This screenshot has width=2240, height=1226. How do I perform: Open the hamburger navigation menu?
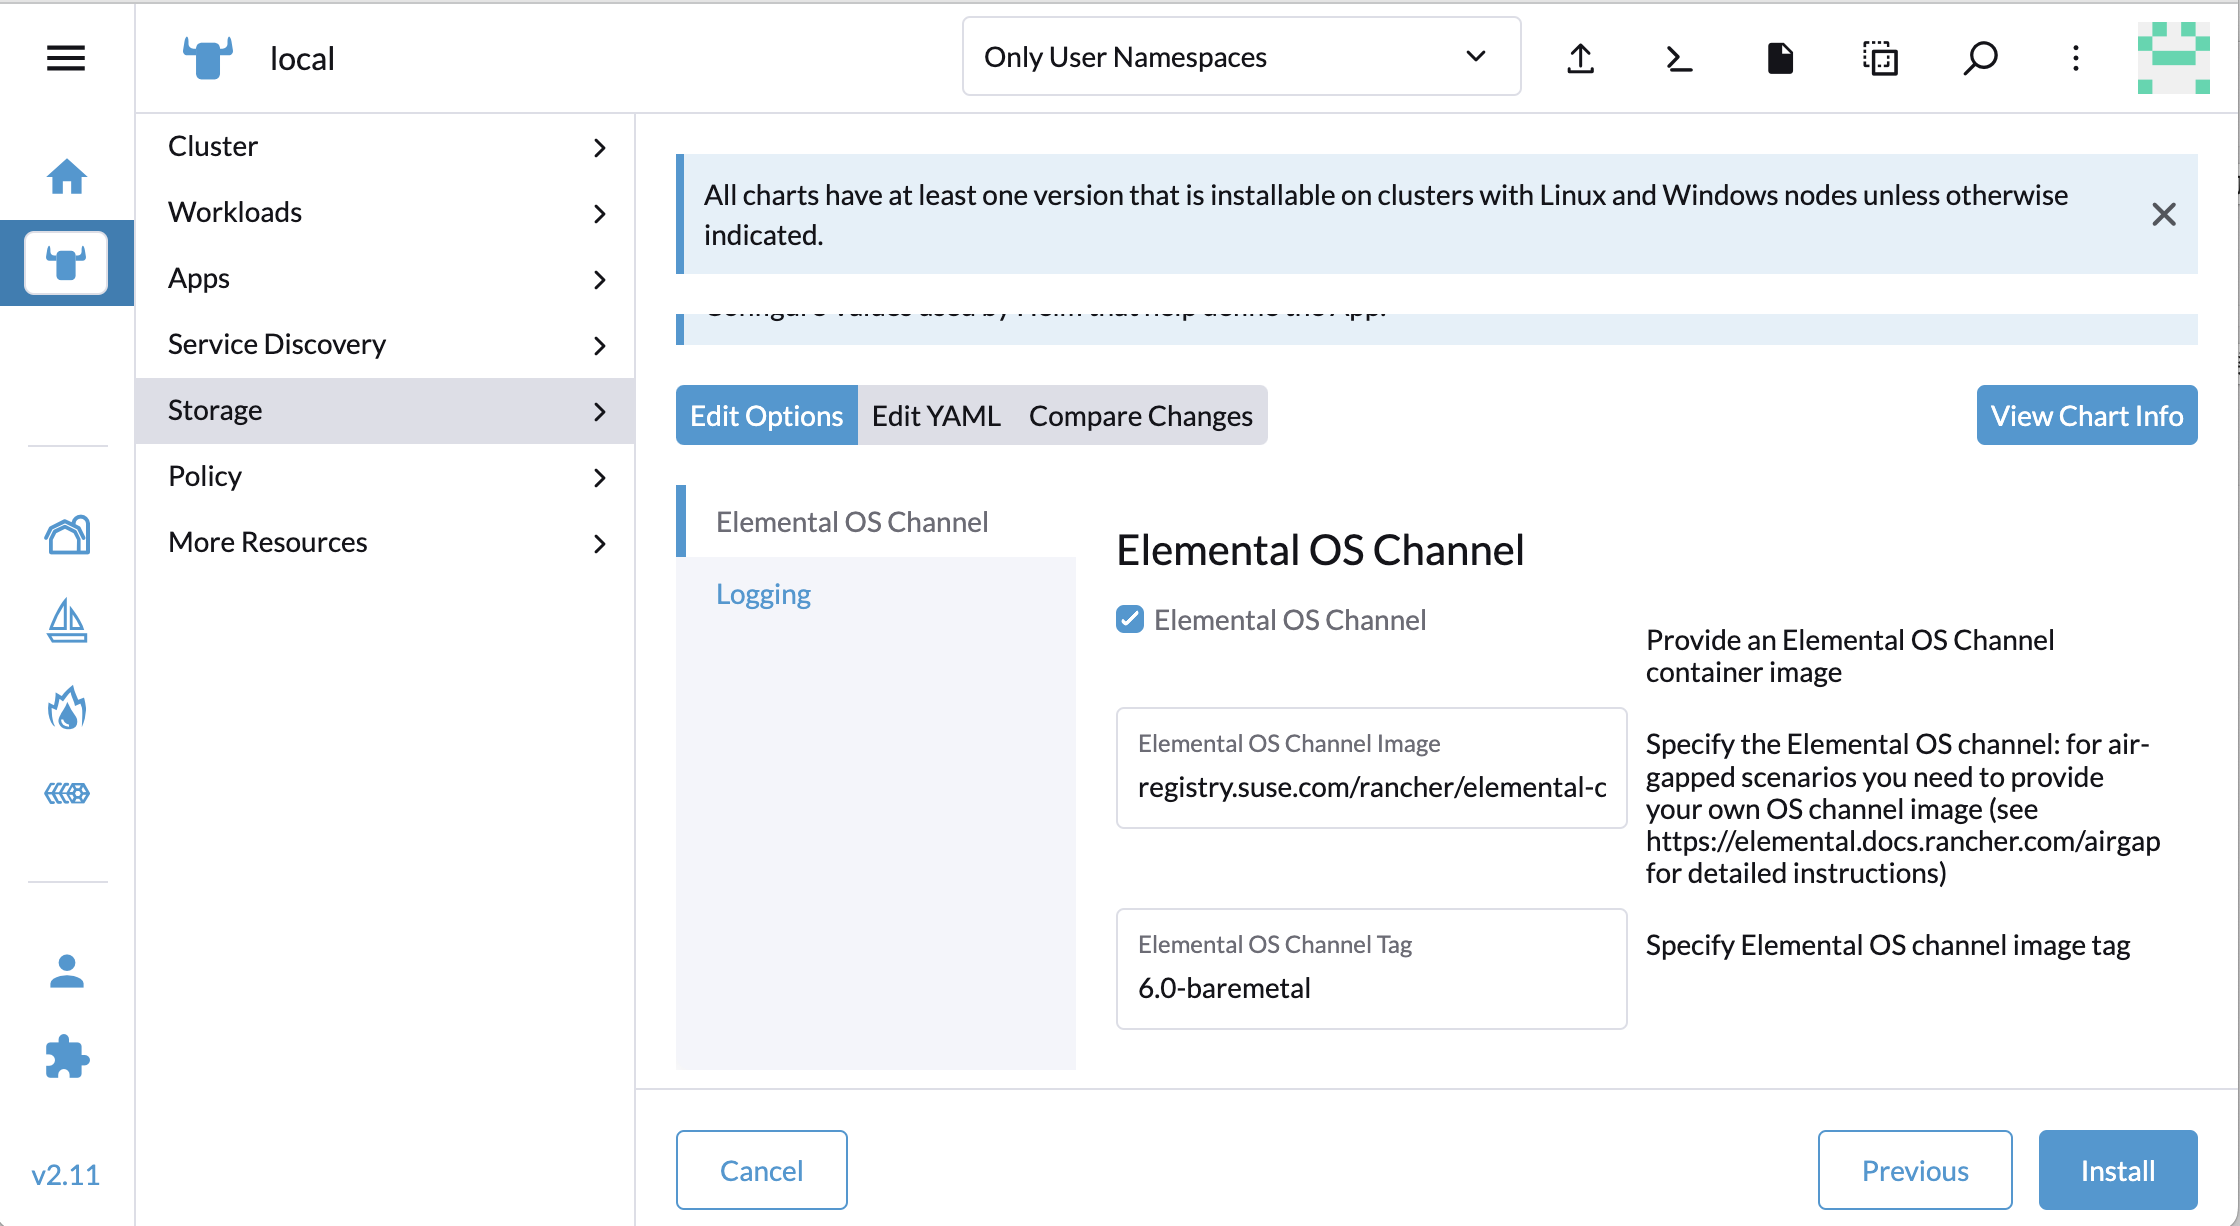66,58
